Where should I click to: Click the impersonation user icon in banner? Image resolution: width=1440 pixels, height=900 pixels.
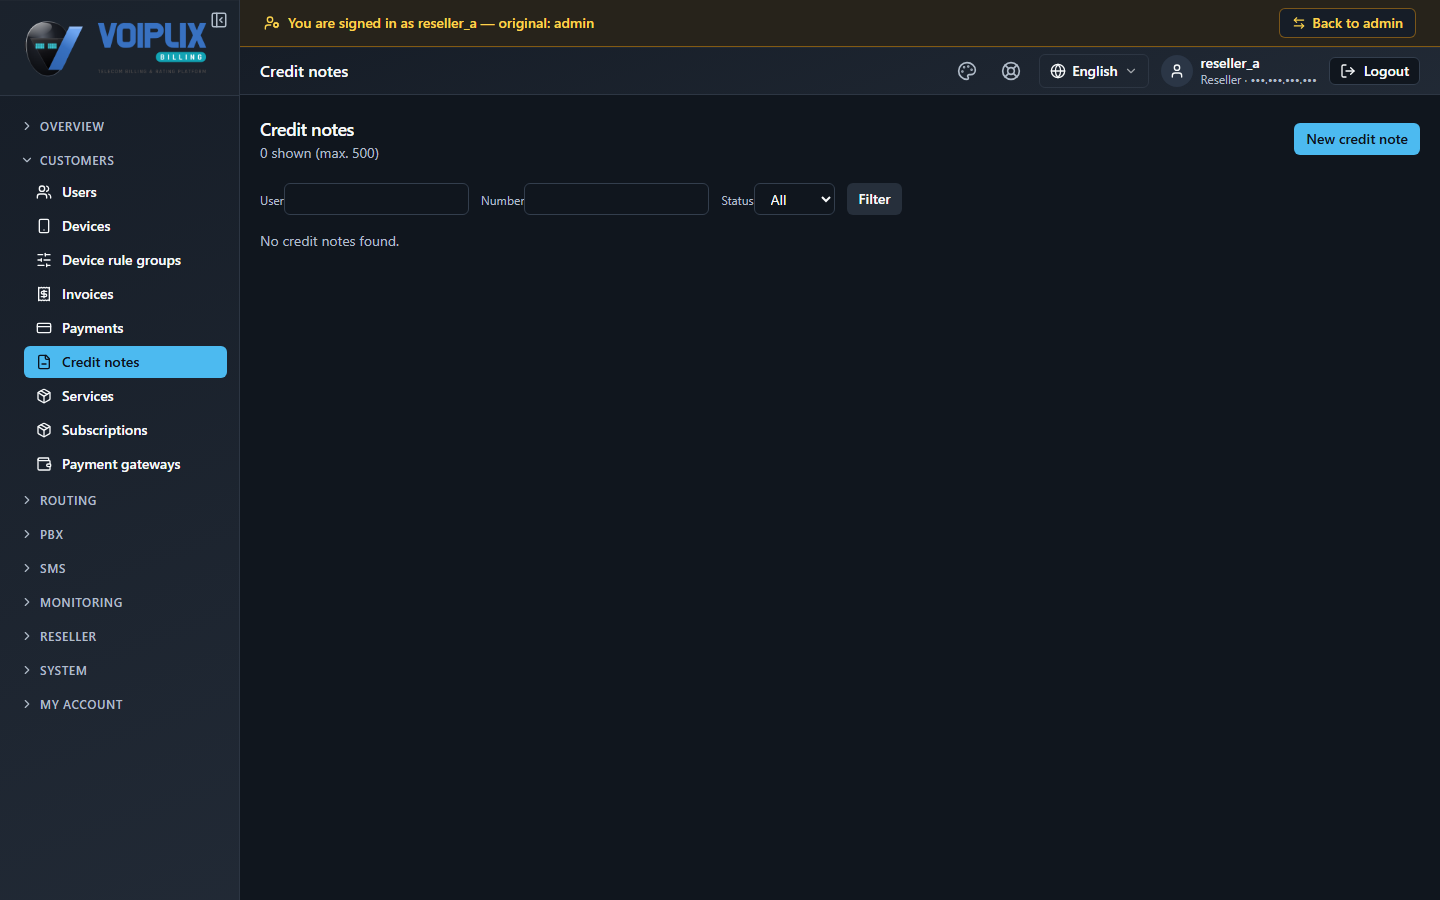point(271,23)
